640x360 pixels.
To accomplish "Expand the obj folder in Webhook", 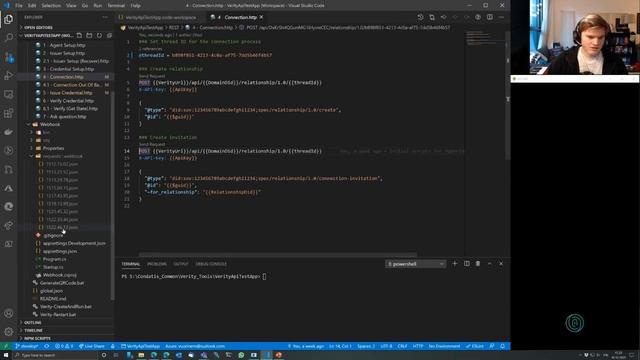I will [x=46, y=140].
